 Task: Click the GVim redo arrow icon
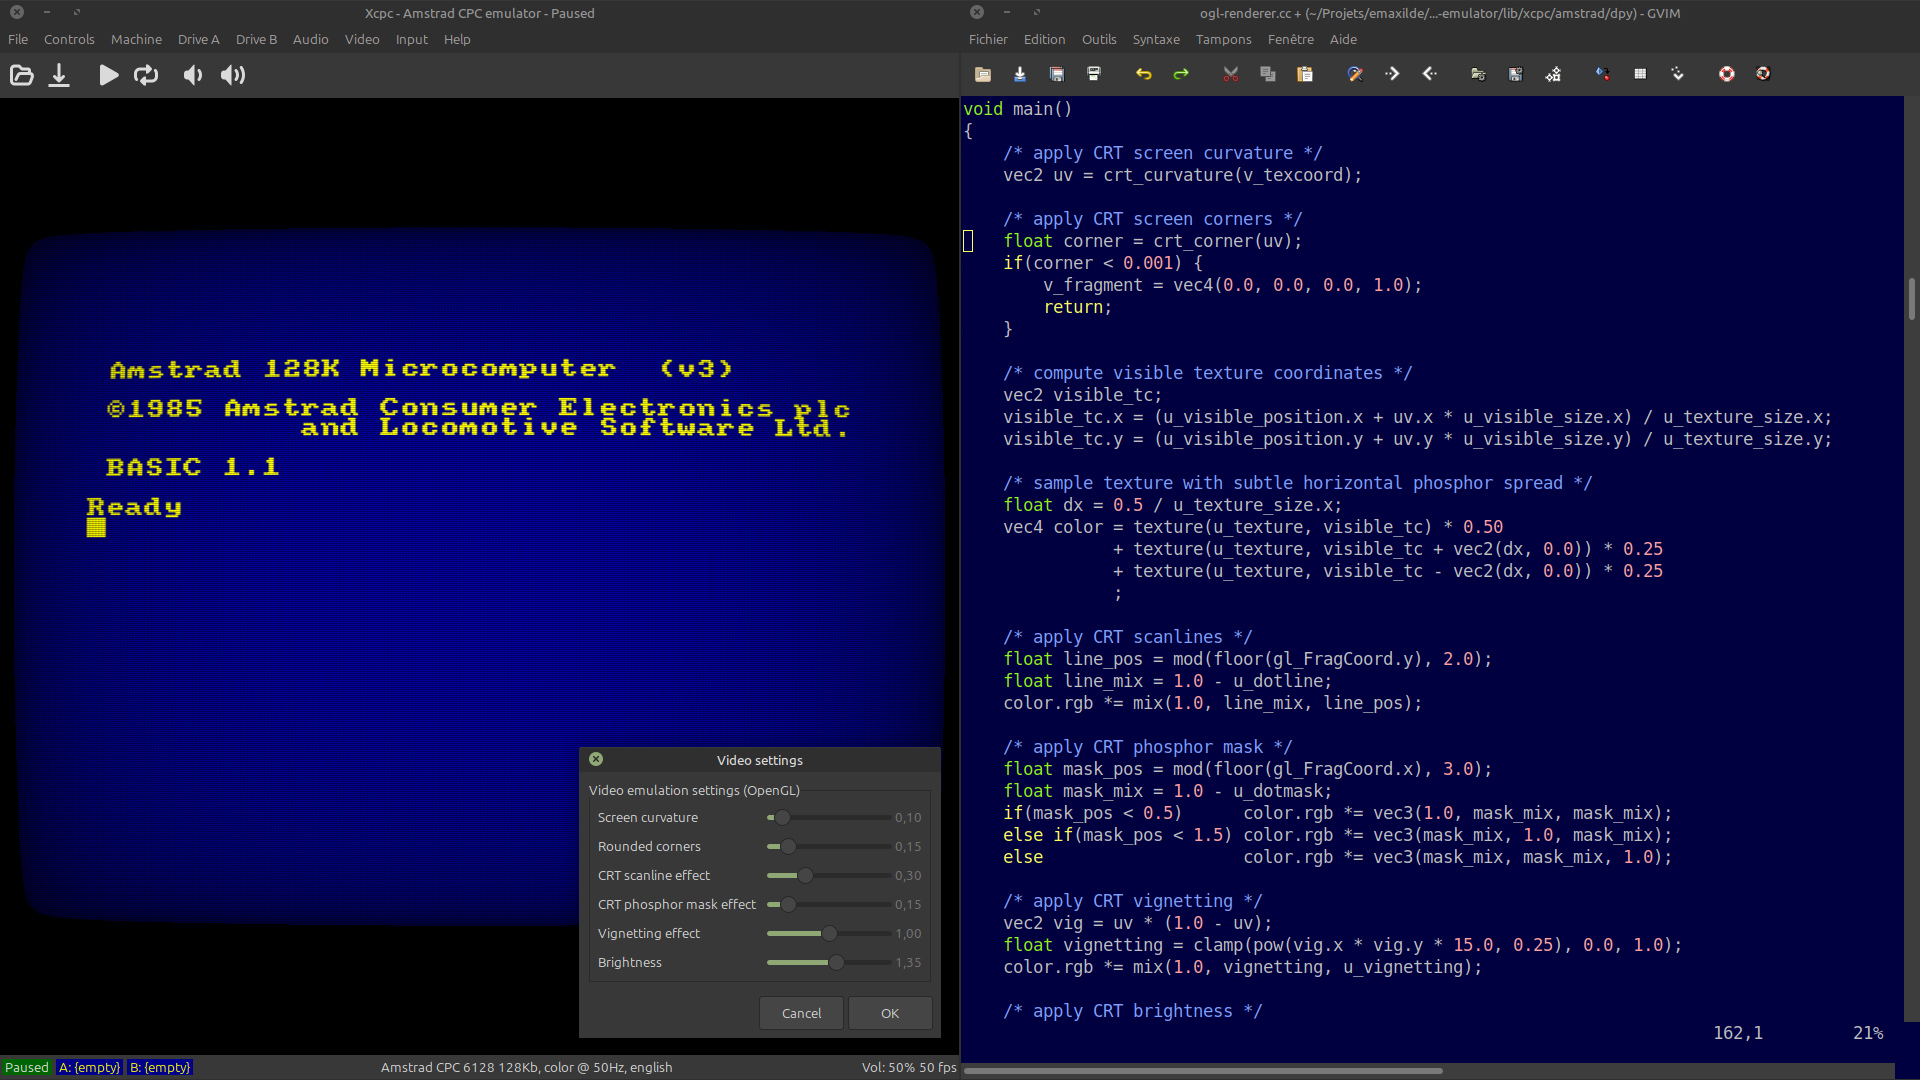tap(1181, 74)
